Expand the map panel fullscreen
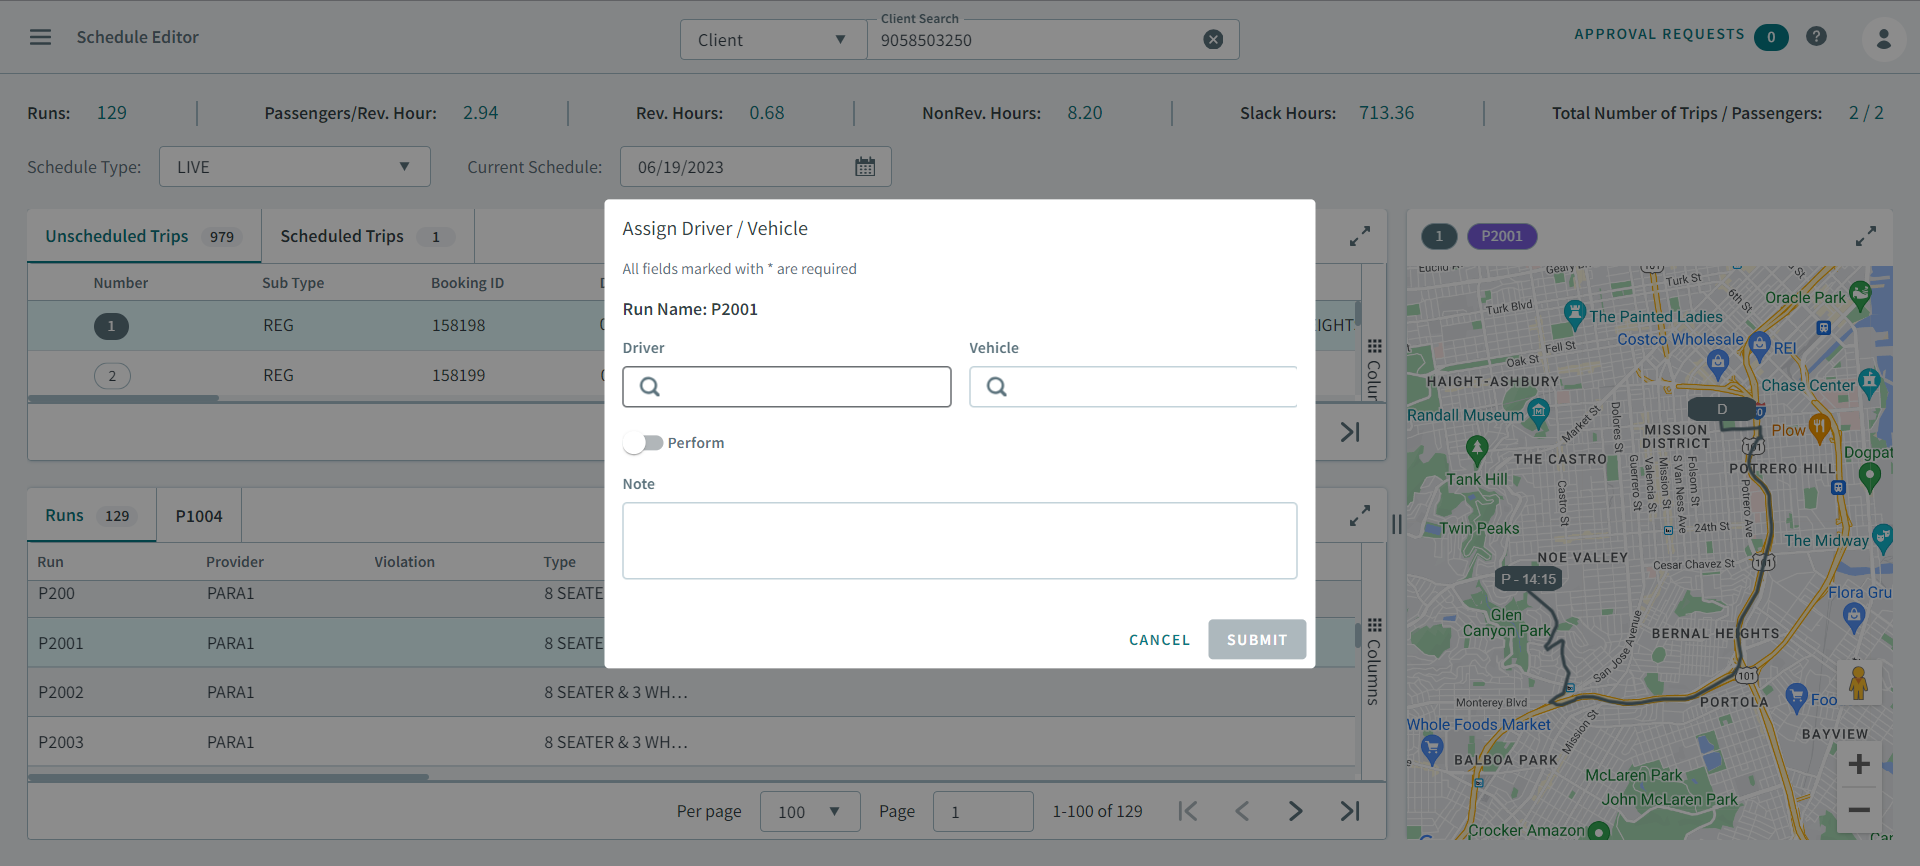1920x866 pixels. pyautogui.click(x=1865, y=237)
